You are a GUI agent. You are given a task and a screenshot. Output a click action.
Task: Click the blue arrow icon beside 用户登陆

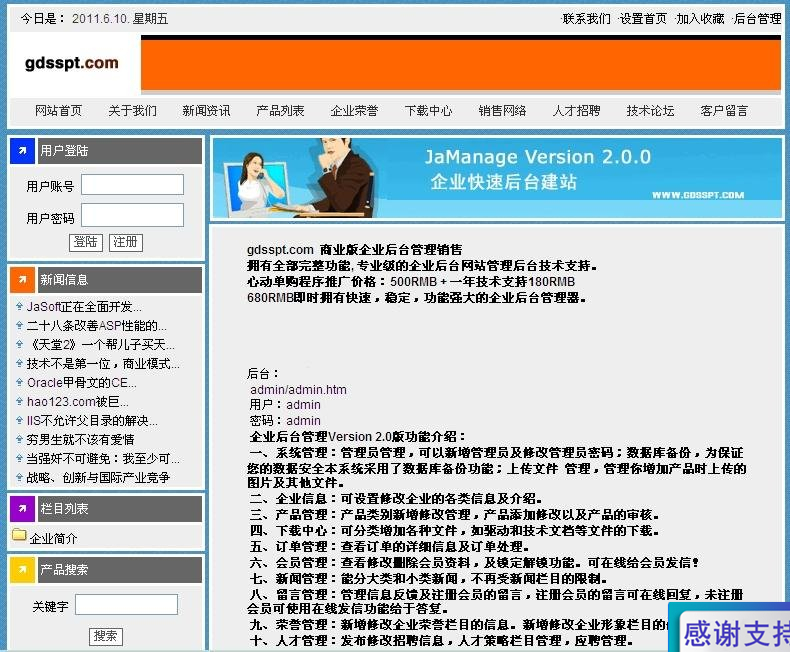click(x=22, y=151)
